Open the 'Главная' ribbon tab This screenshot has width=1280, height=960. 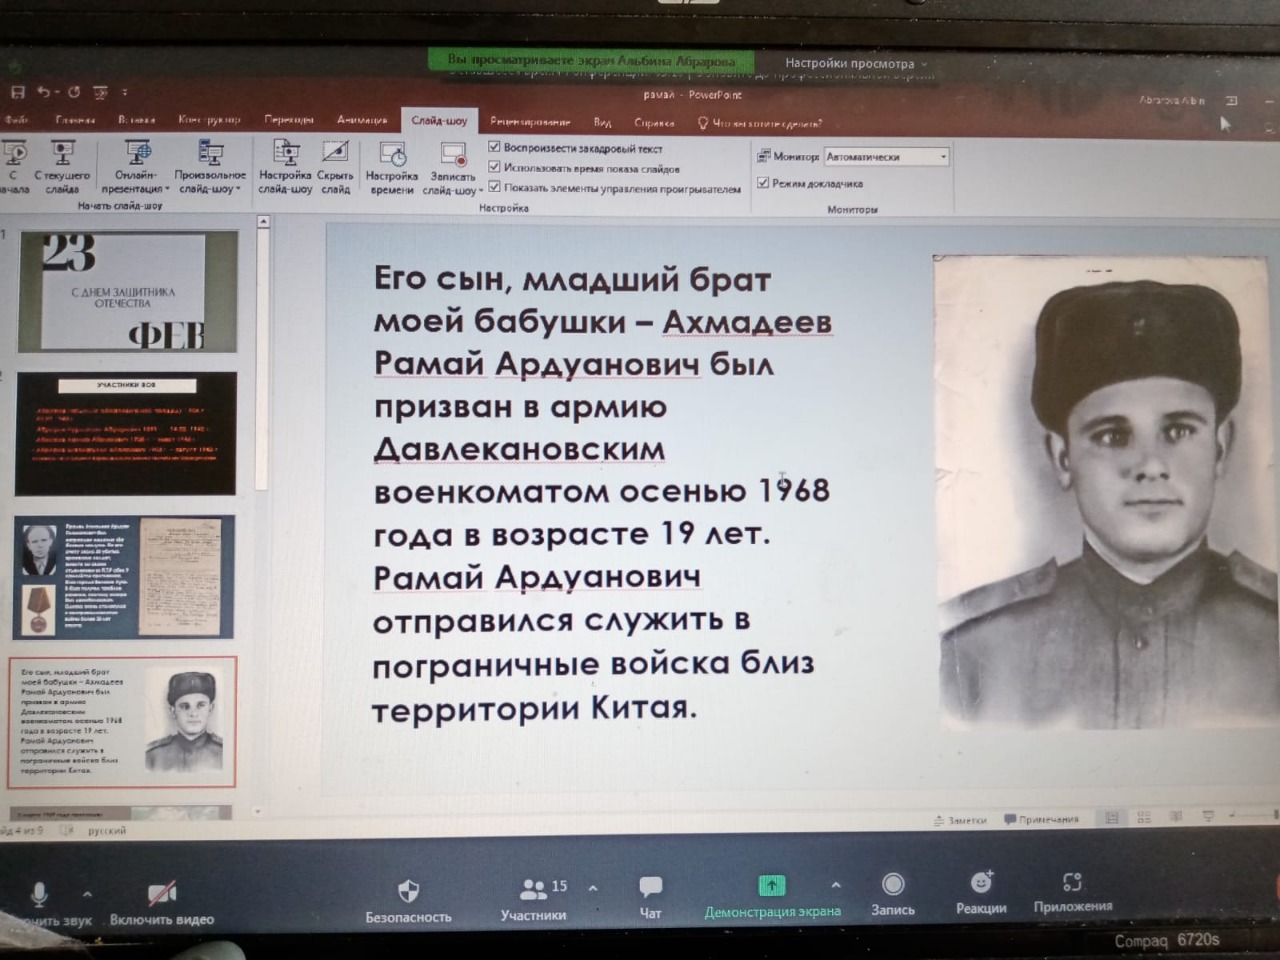[x=75, y=119]
